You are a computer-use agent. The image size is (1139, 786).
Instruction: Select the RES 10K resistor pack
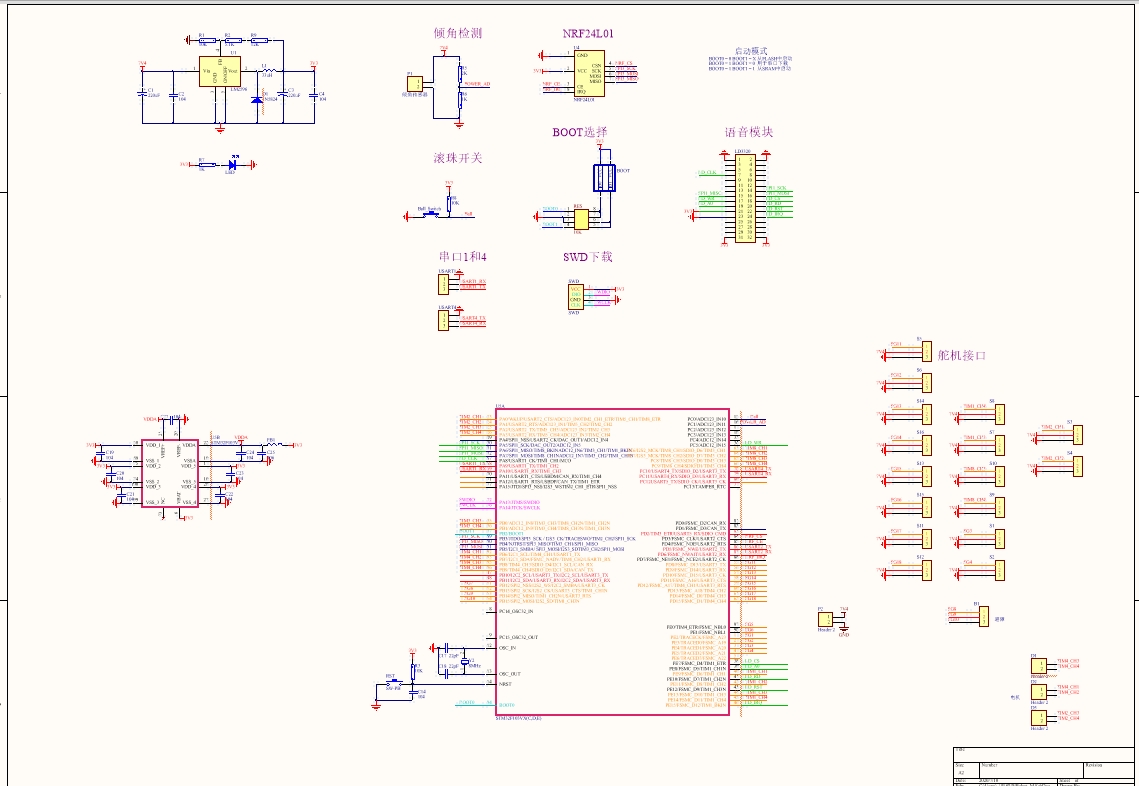point(580,219)
